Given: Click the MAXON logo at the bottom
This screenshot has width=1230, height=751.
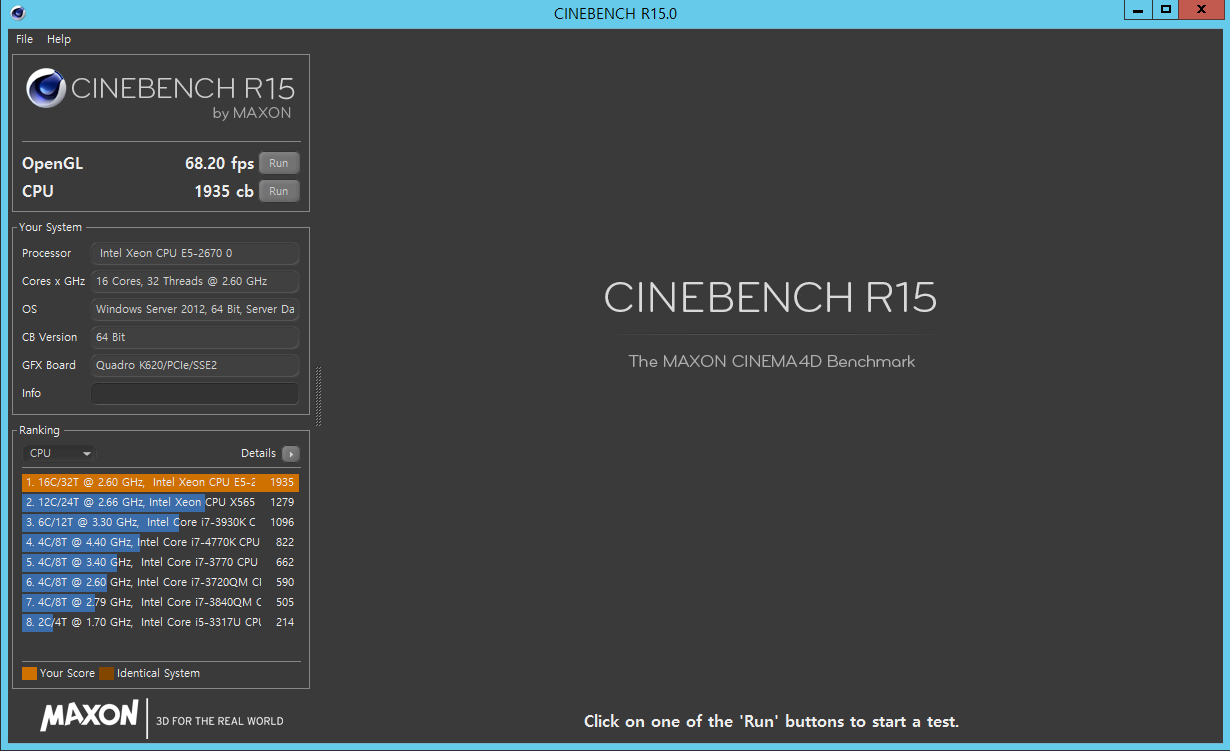Looking at the screenshot, I should point(89,715).
